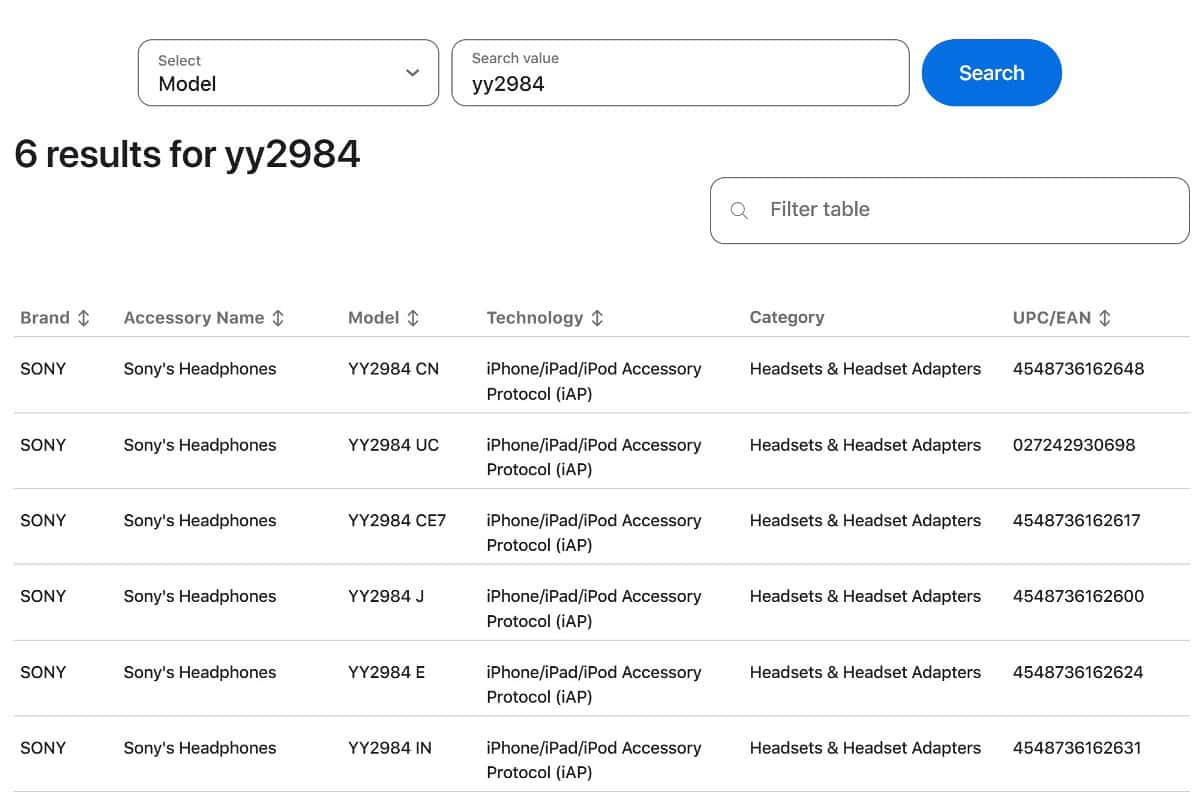
Task: Click the chevron in the Select dropdown
Action: click(x=412, y=73)
